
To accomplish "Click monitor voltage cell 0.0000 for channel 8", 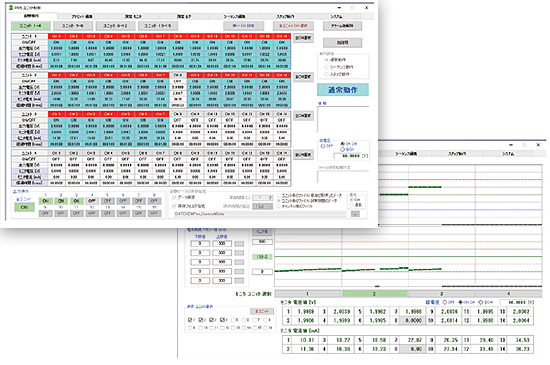I will [413, 320].
